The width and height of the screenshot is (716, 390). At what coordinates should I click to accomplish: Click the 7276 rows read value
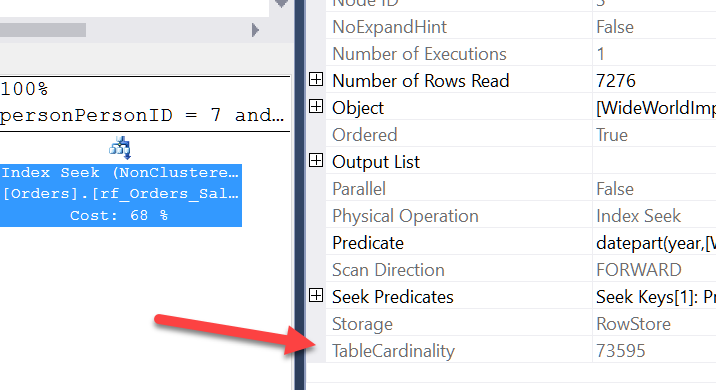click(x=616, y=81)
